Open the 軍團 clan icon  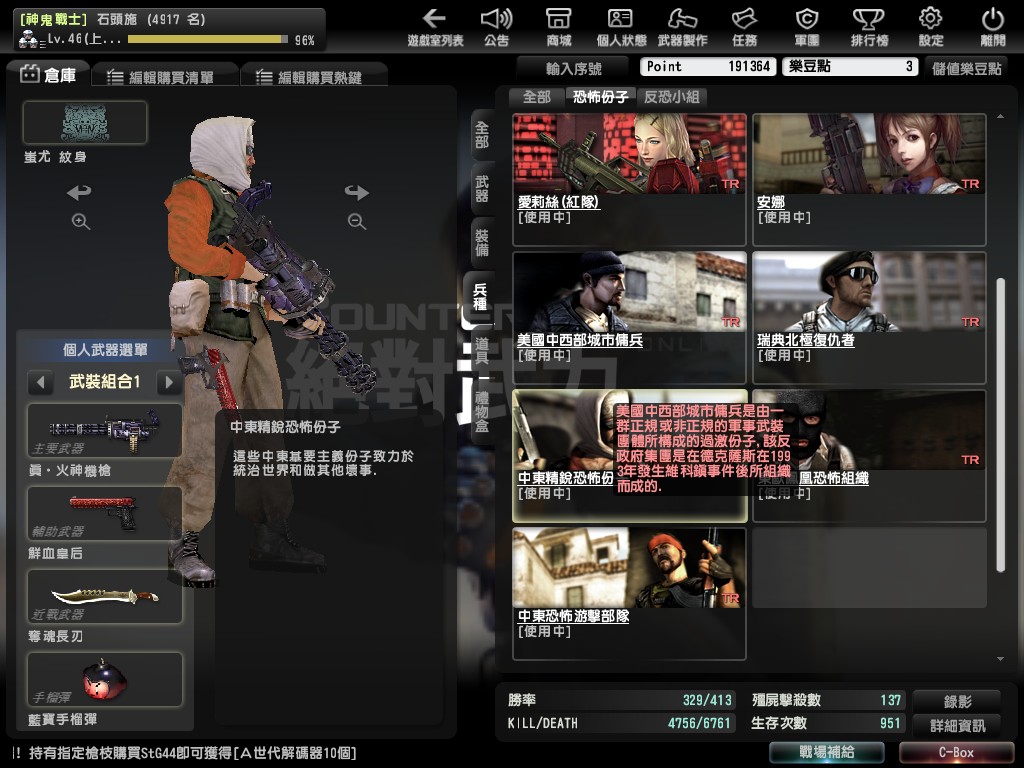pyautogui.click(x=807, y=27)
